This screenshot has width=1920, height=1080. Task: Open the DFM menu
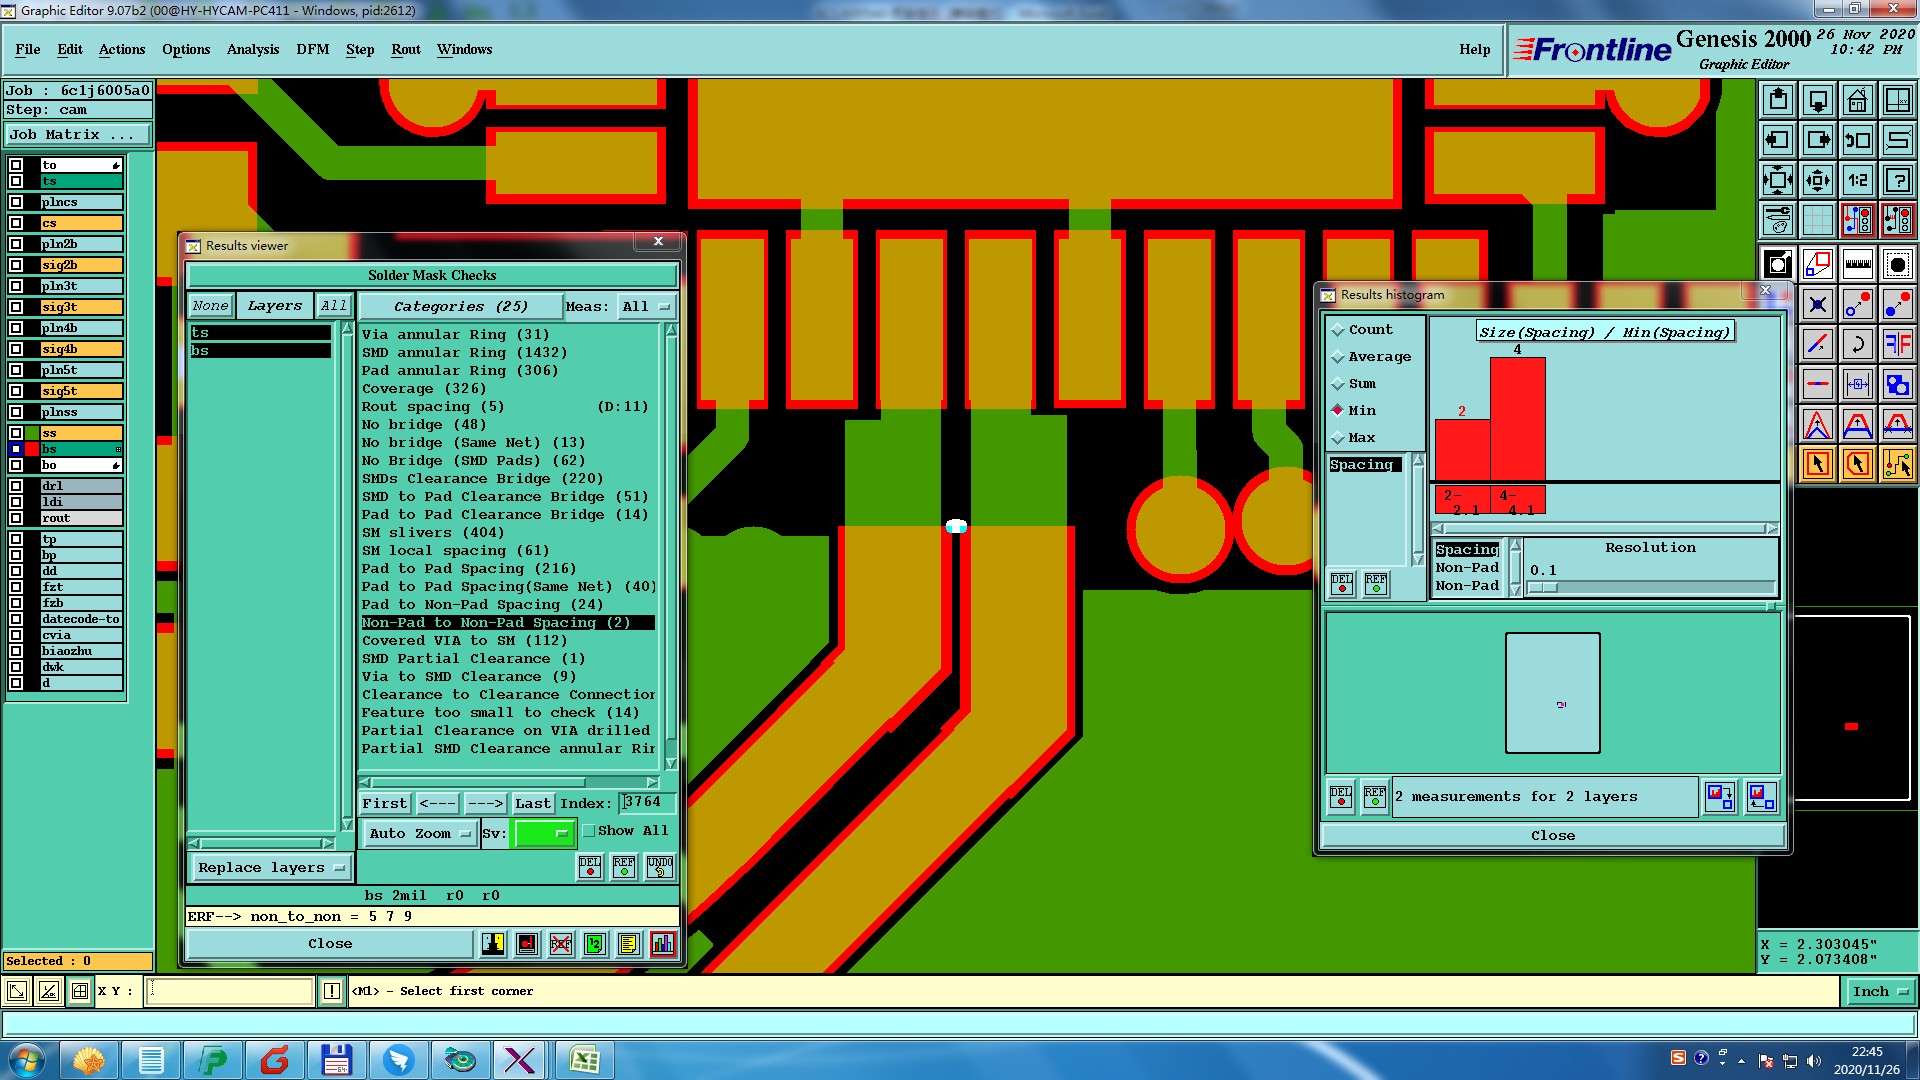(312, 49)
